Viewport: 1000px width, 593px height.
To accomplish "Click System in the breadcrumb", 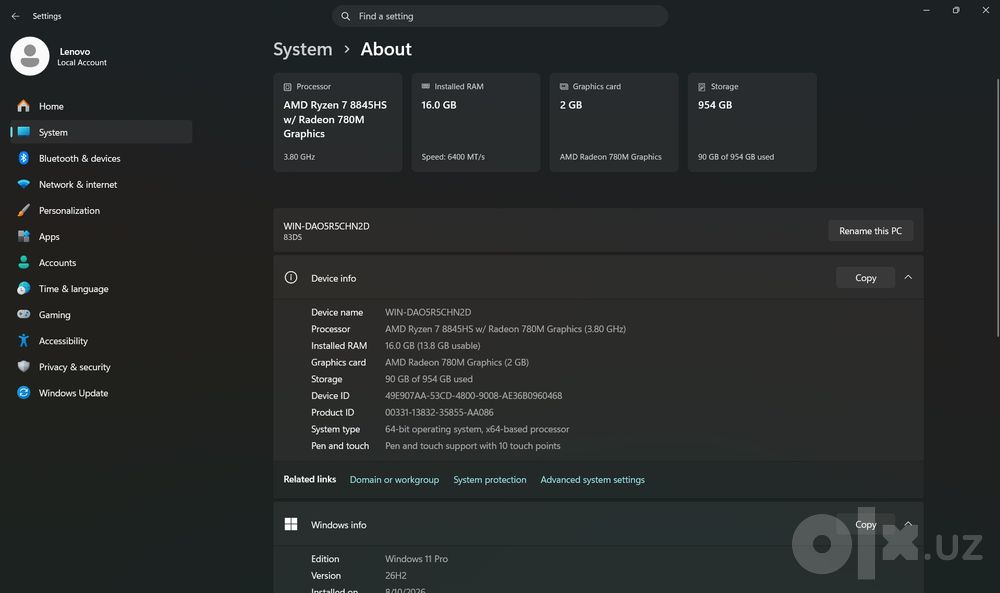I will tap(303, 49).
